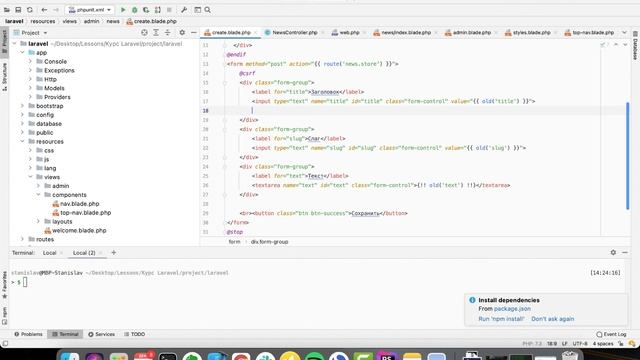Click the Save All toolbar icon
This screenshot has width=640, height=360.
[18, 10]
